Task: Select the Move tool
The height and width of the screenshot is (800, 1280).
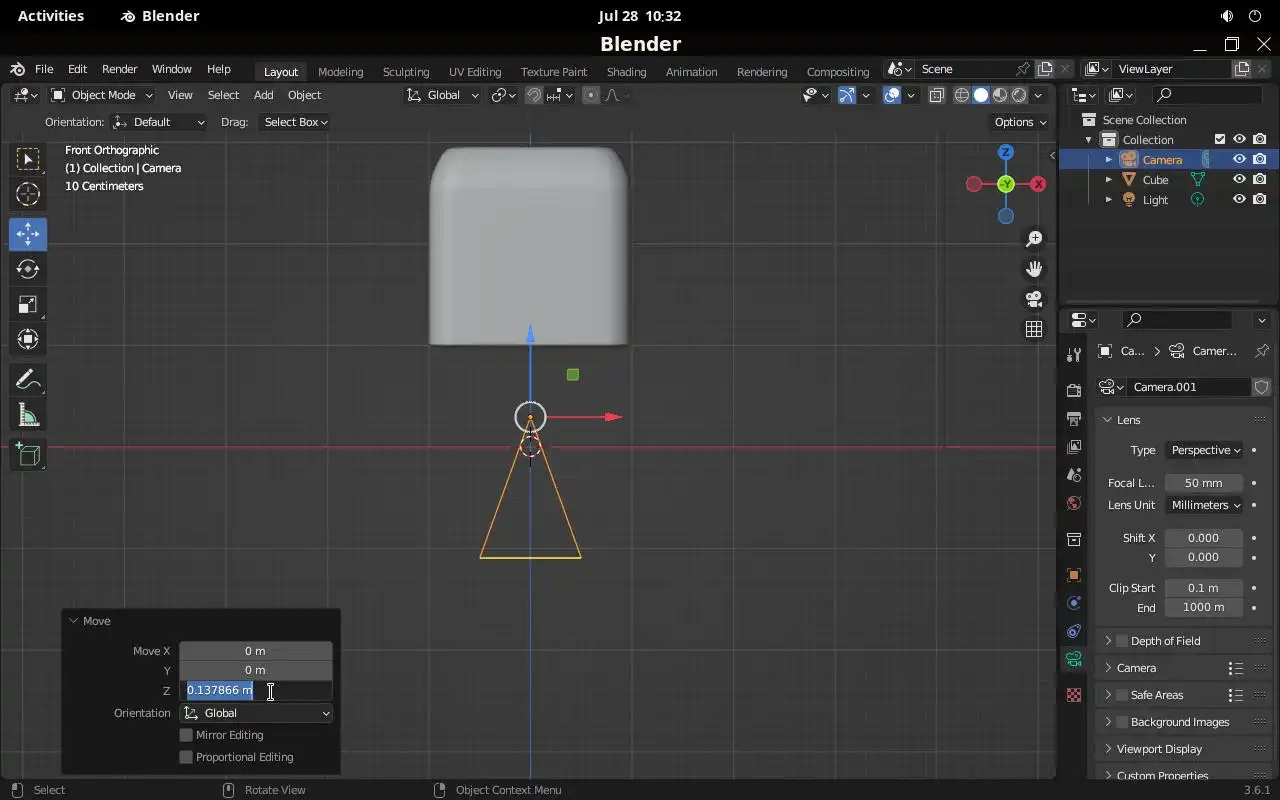Action: click(x=28, y=234)
